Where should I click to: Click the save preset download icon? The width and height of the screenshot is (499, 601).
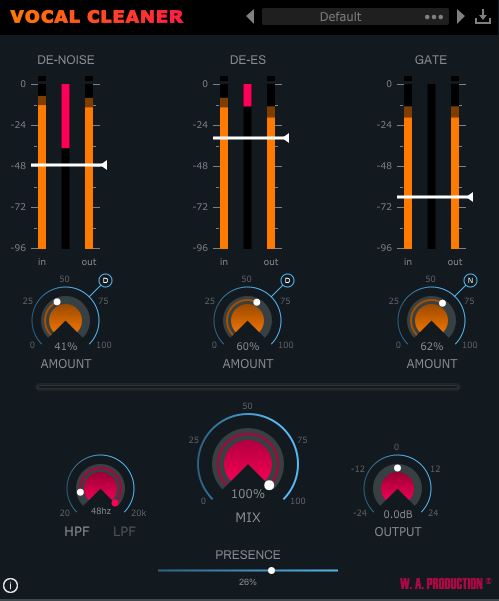pos(483,17)
